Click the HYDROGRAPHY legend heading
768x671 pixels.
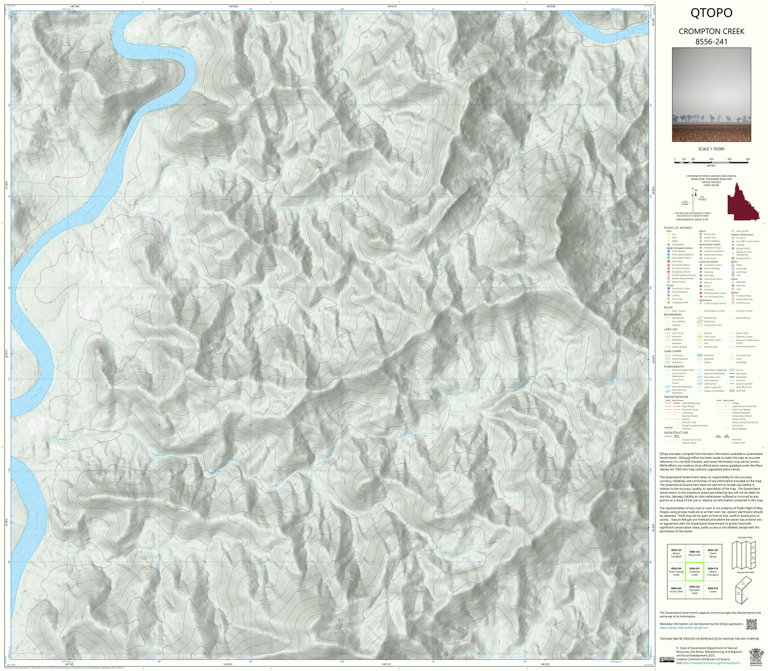[x=674, y=366]
